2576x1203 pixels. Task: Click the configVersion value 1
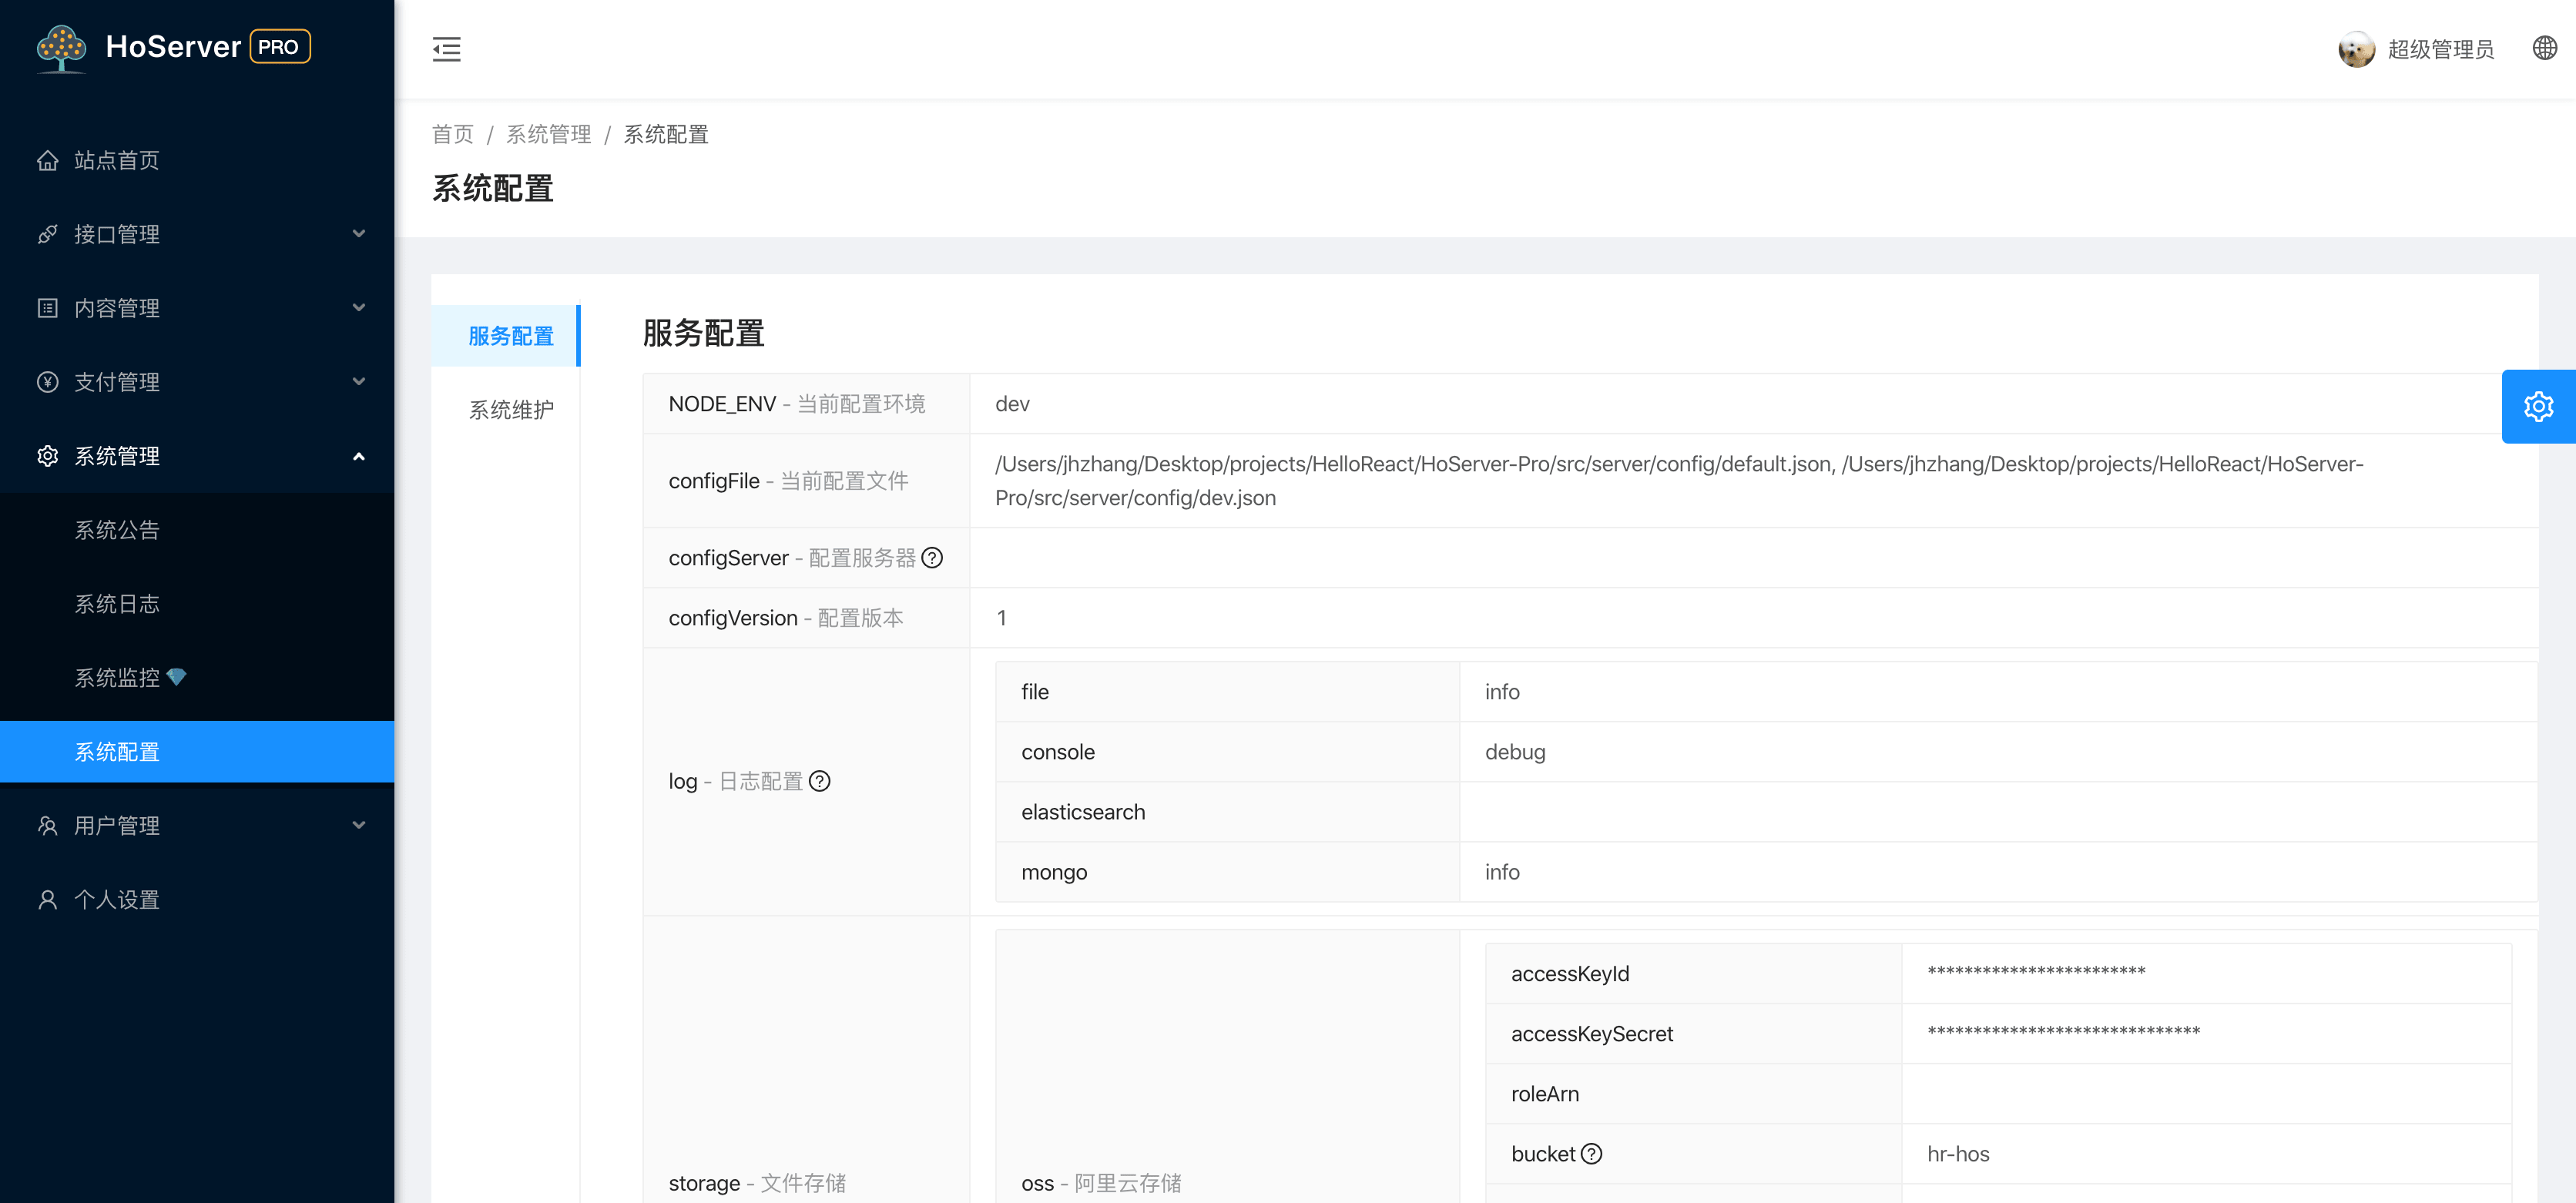1001,618
